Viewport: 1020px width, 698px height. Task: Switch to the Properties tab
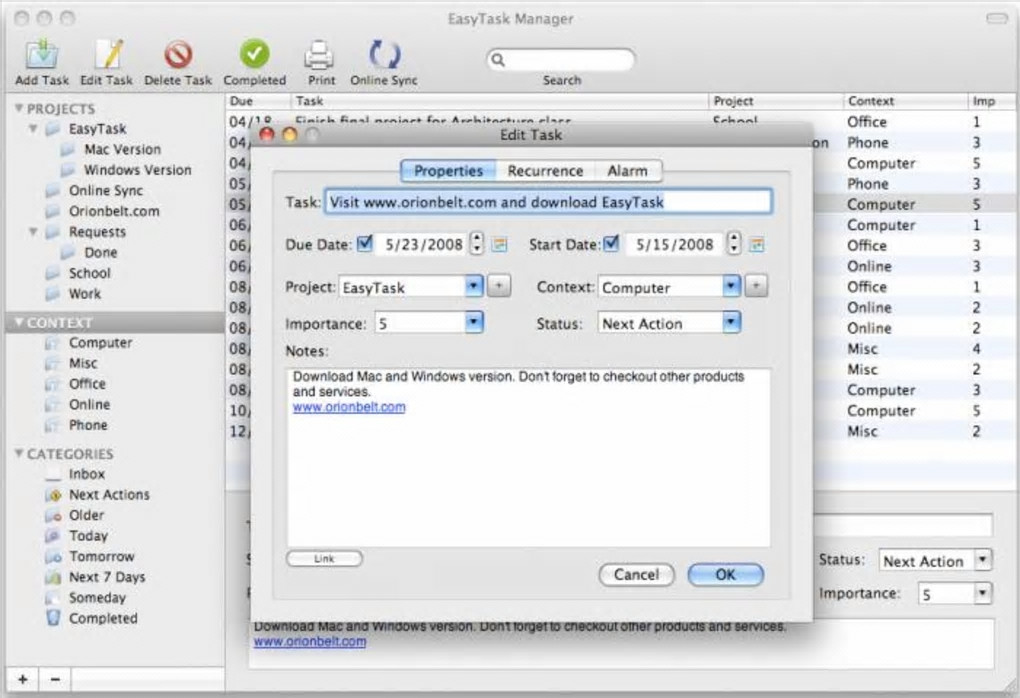click(x=448, y=171)
